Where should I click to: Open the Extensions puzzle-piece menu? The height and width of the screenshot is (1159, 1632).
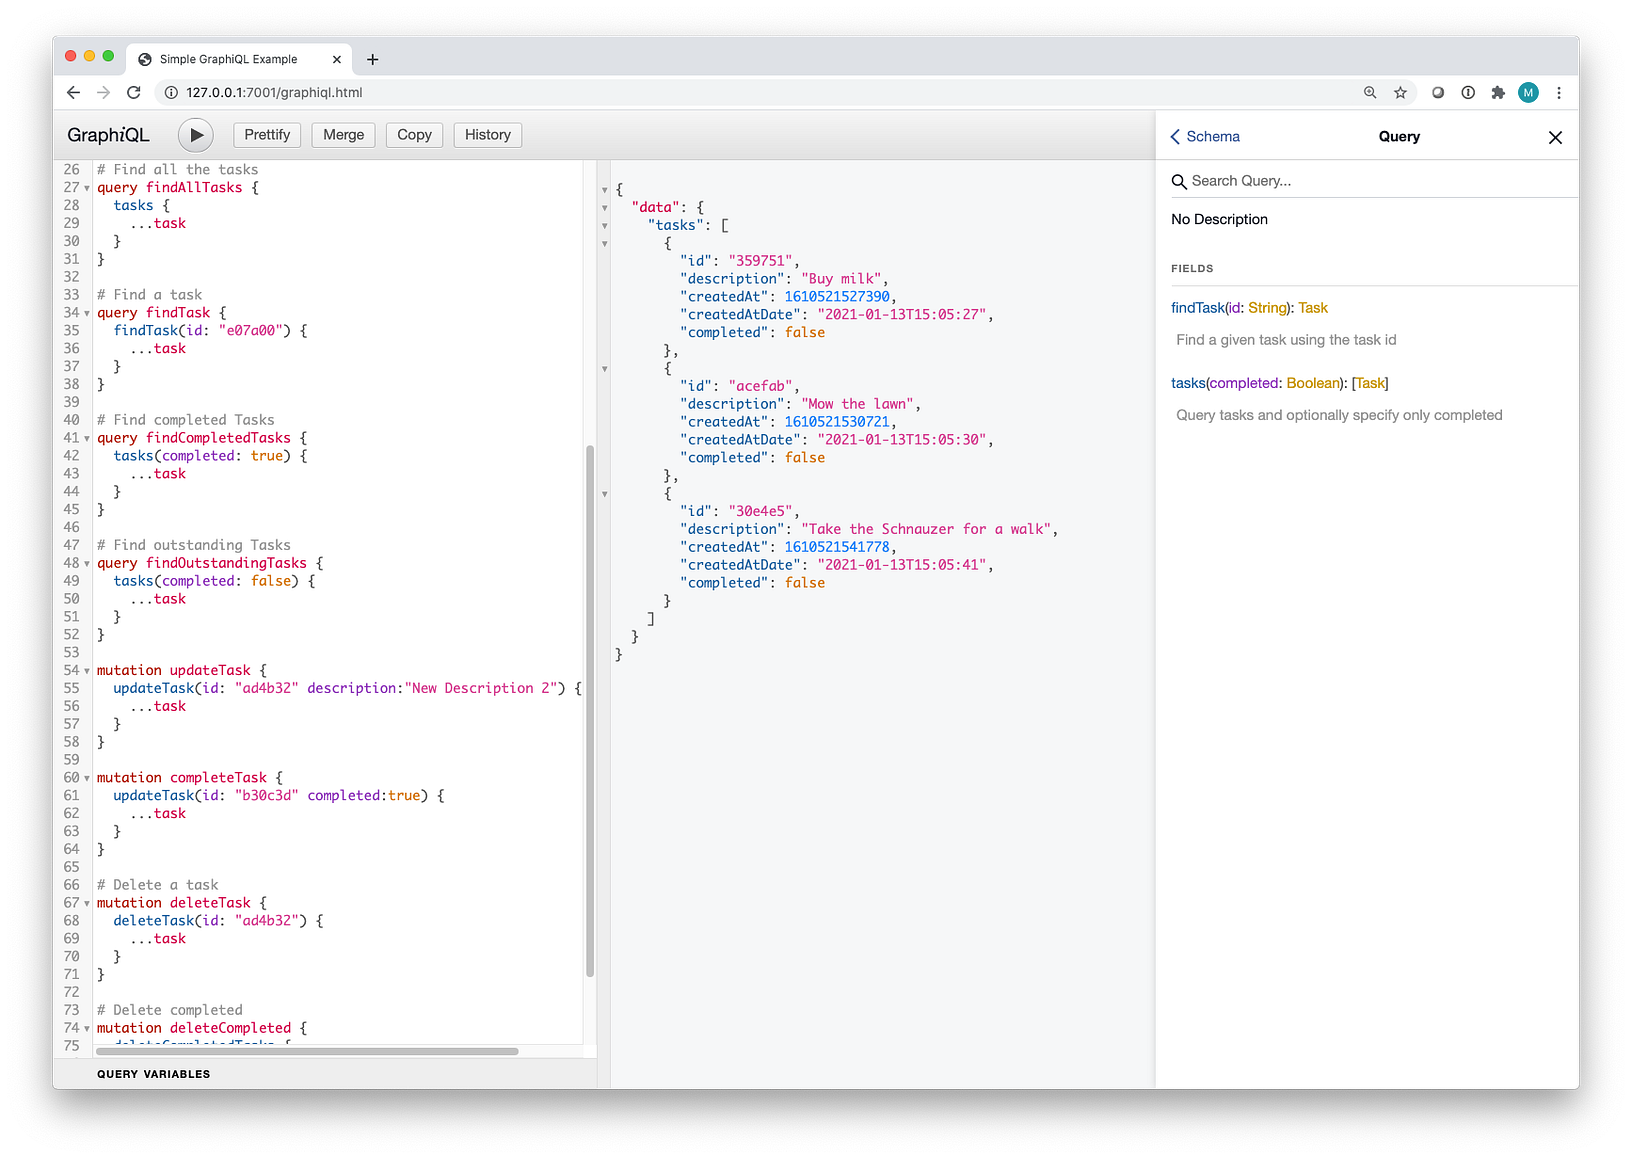(1498, 92)
